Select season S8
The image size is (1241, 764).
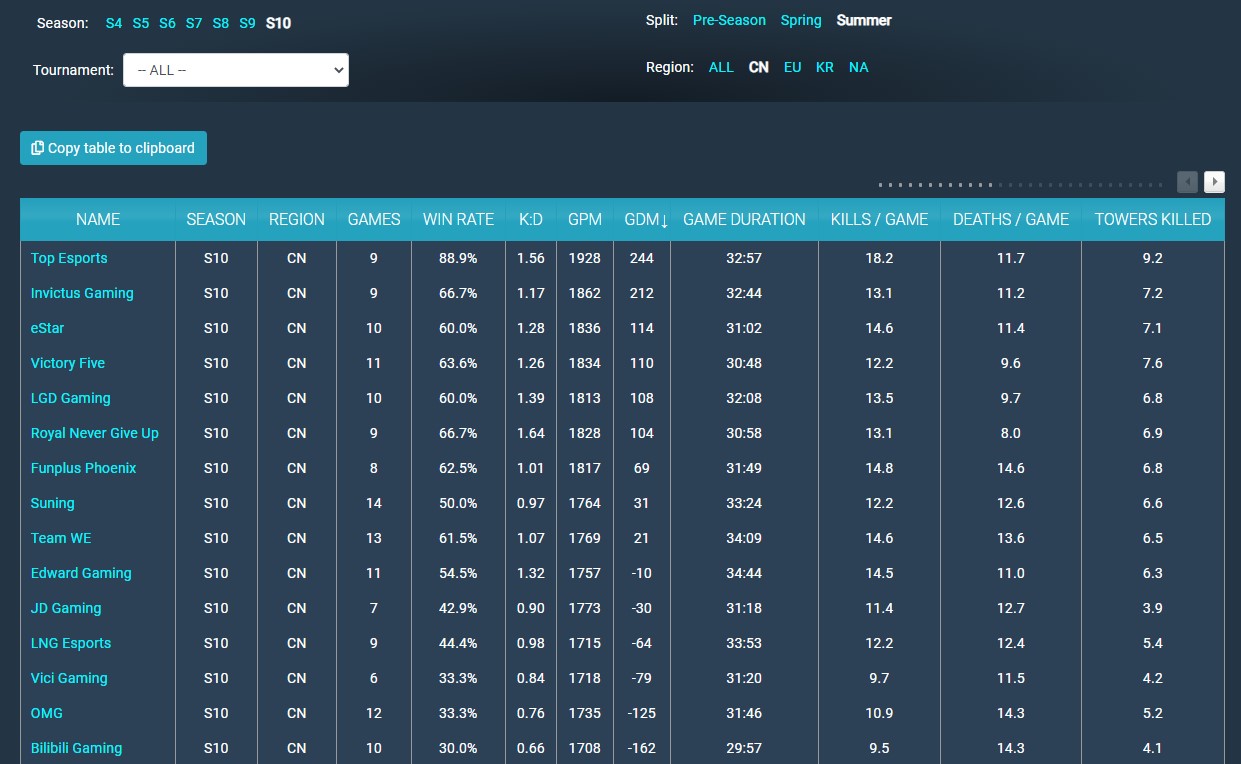[x=220, y=22]
